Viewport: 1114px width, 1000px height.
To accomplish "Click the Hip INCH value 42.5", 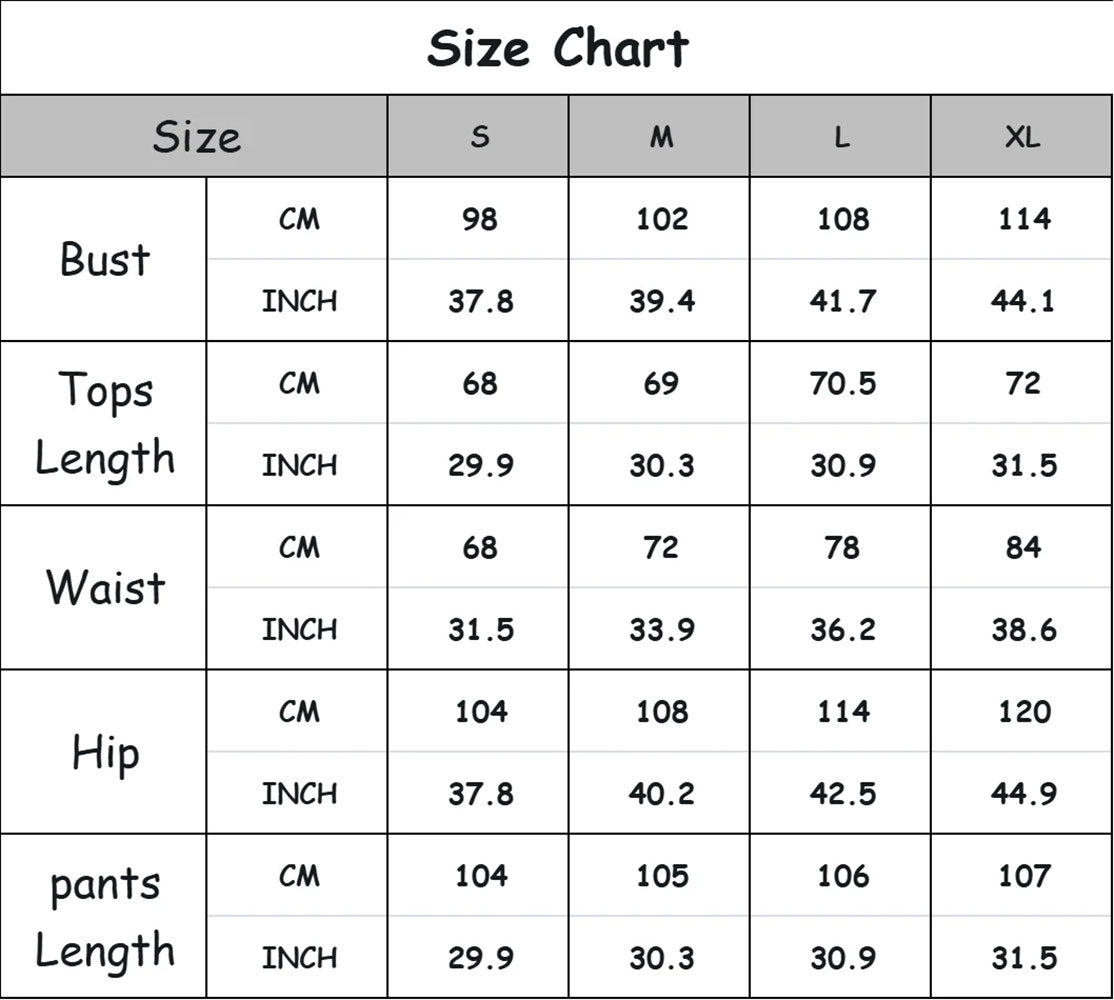I will 842,793.
